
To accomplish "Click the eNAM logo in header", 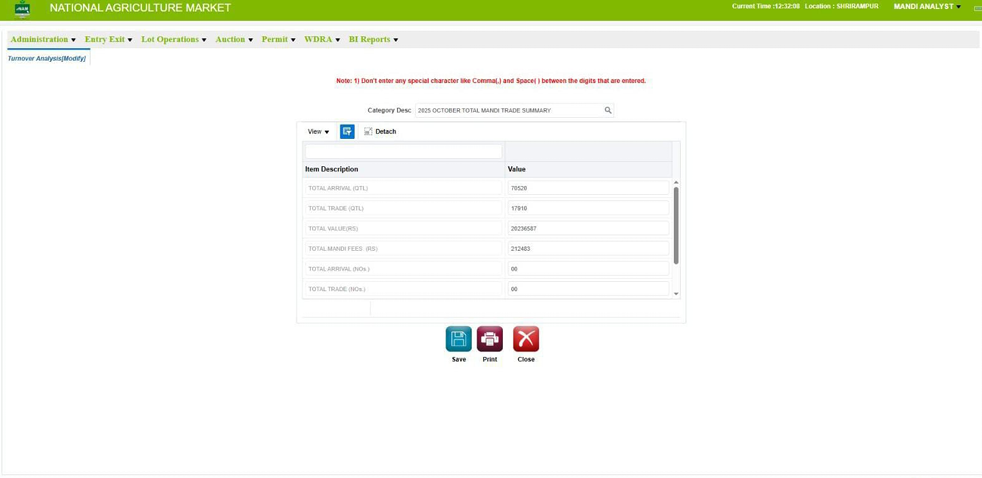I will (x=22, y=9).
